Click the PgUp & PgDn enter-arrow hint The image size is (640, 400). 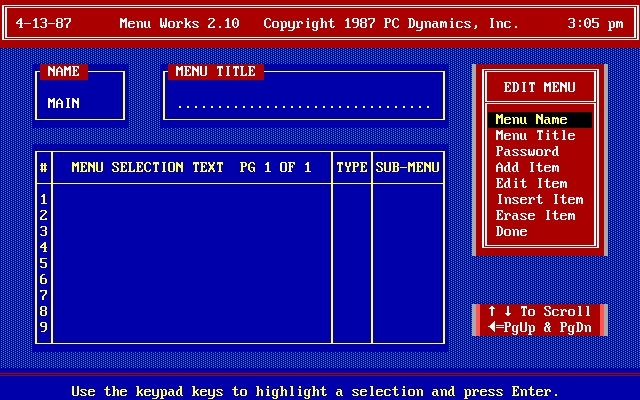(x=540, y=327)
